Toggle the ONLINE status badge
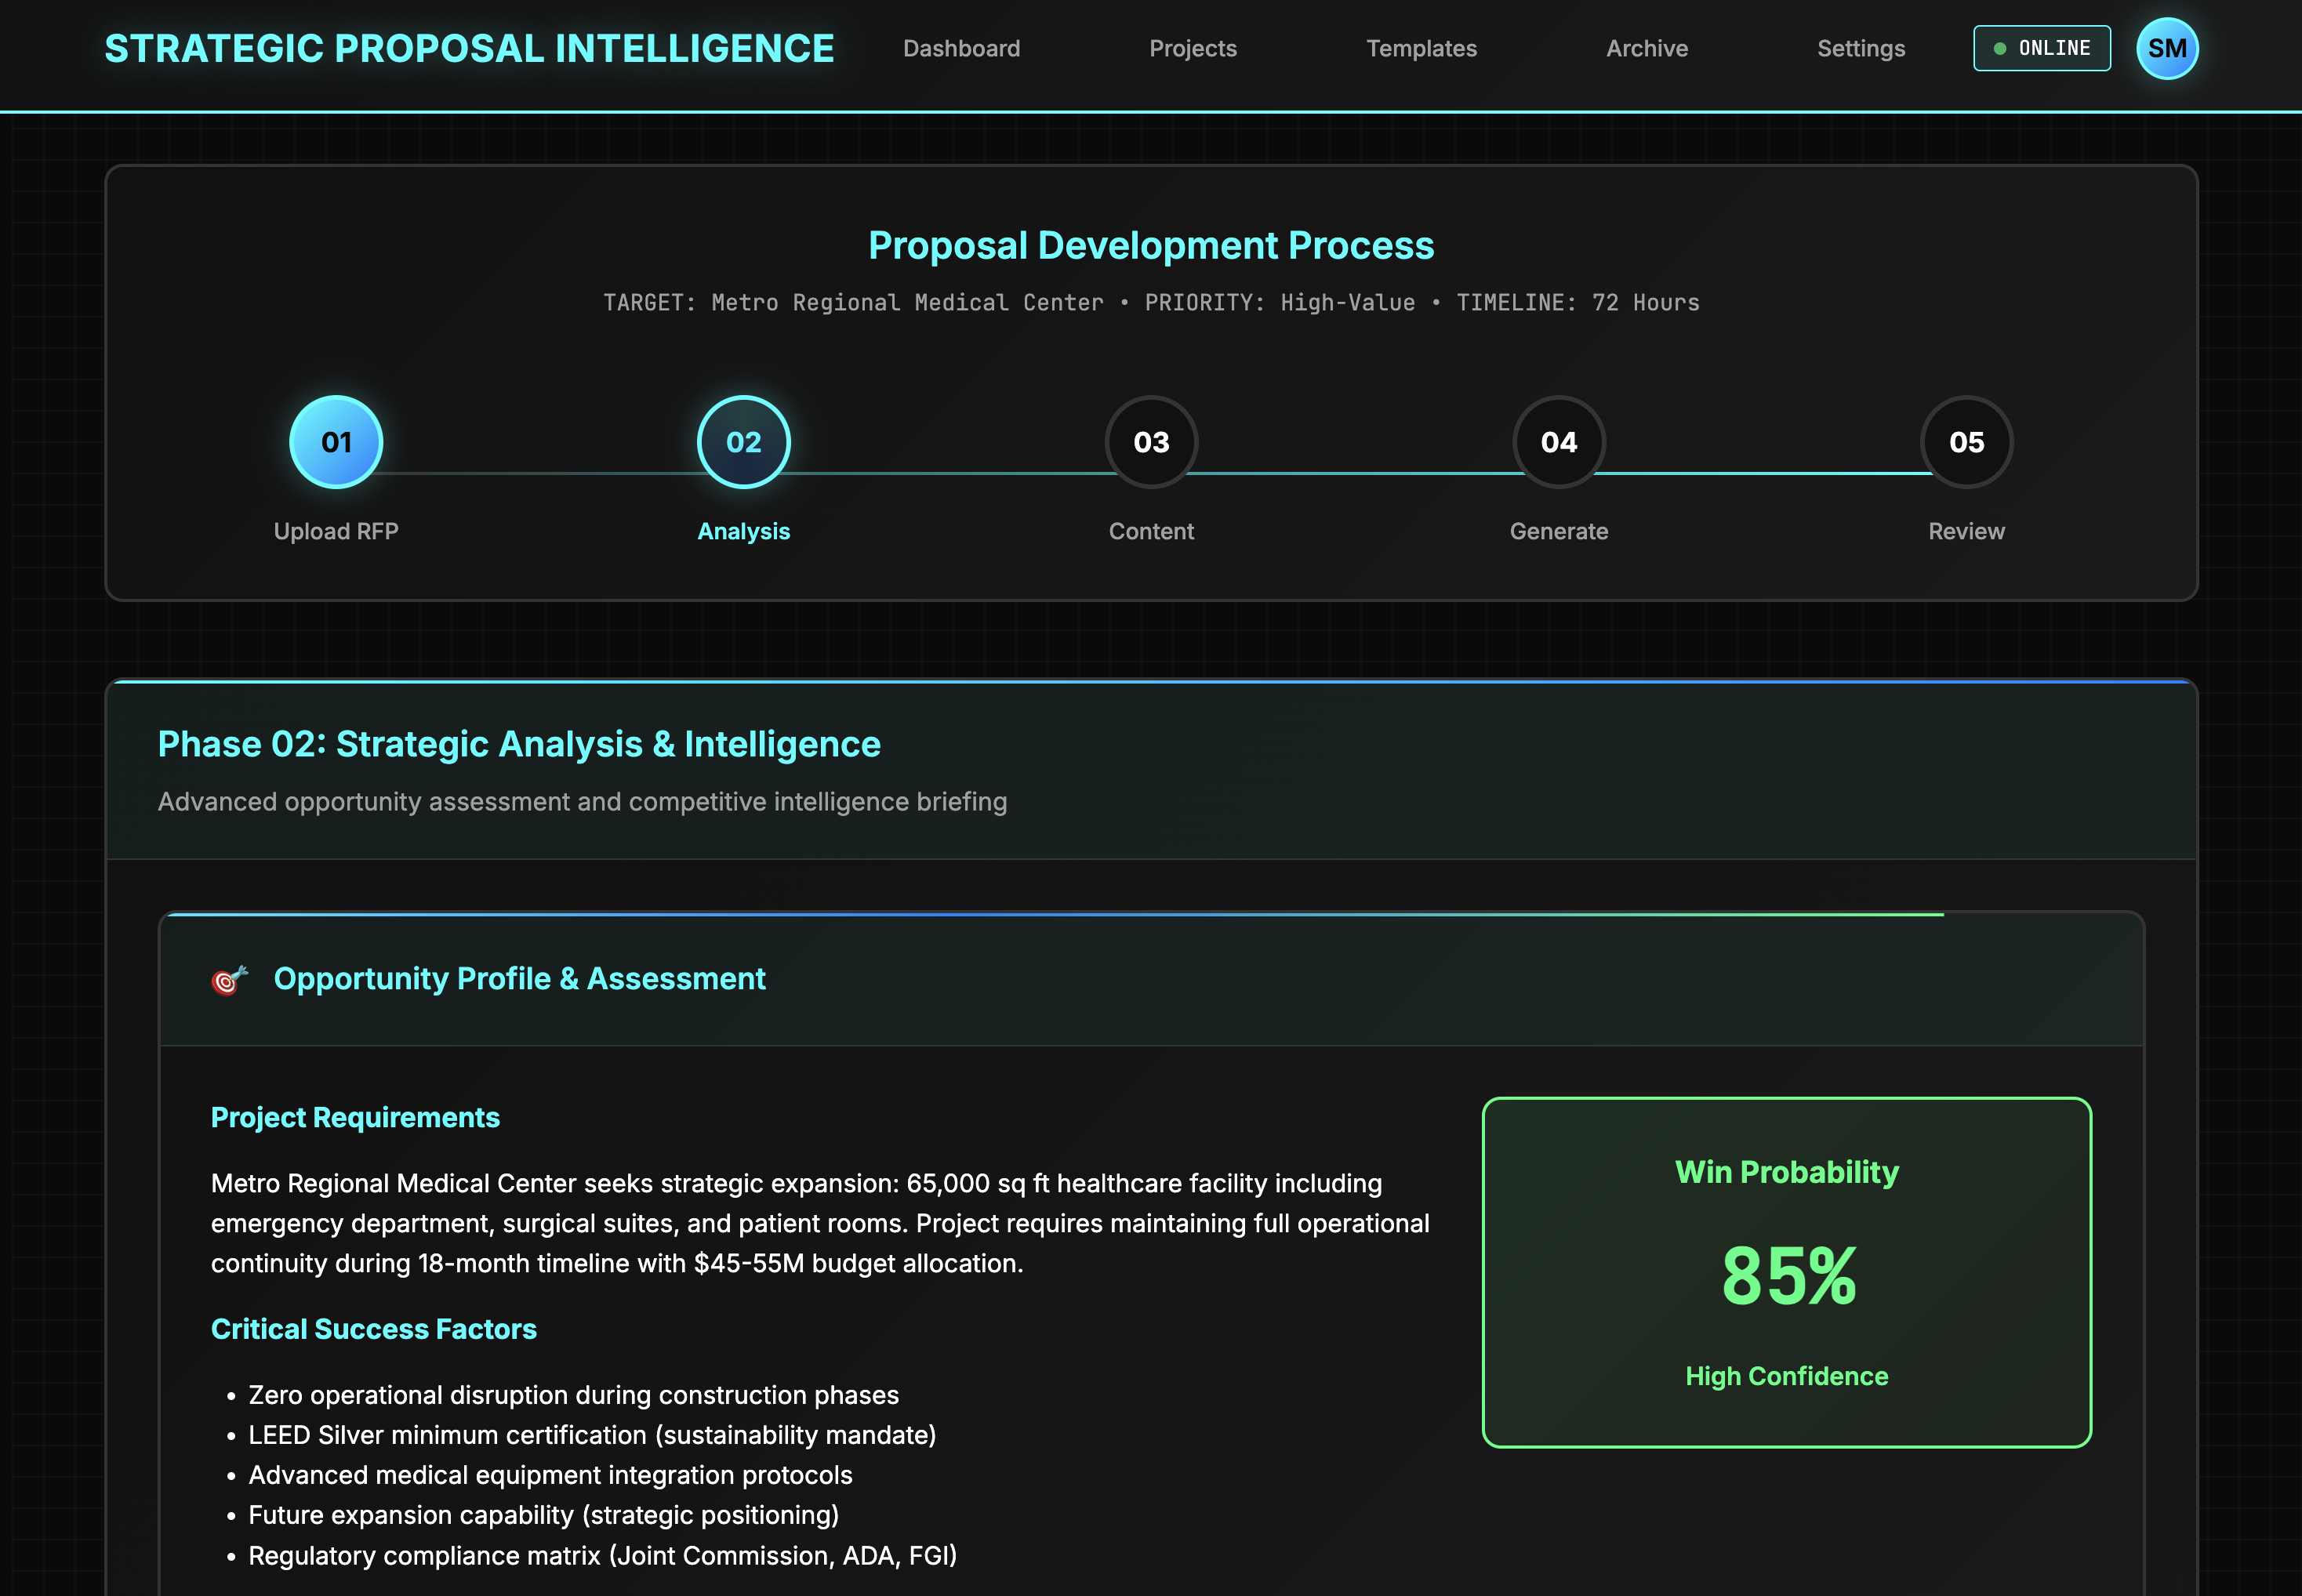This screenshot has width=2302, height=1596. coord(2041,47)
